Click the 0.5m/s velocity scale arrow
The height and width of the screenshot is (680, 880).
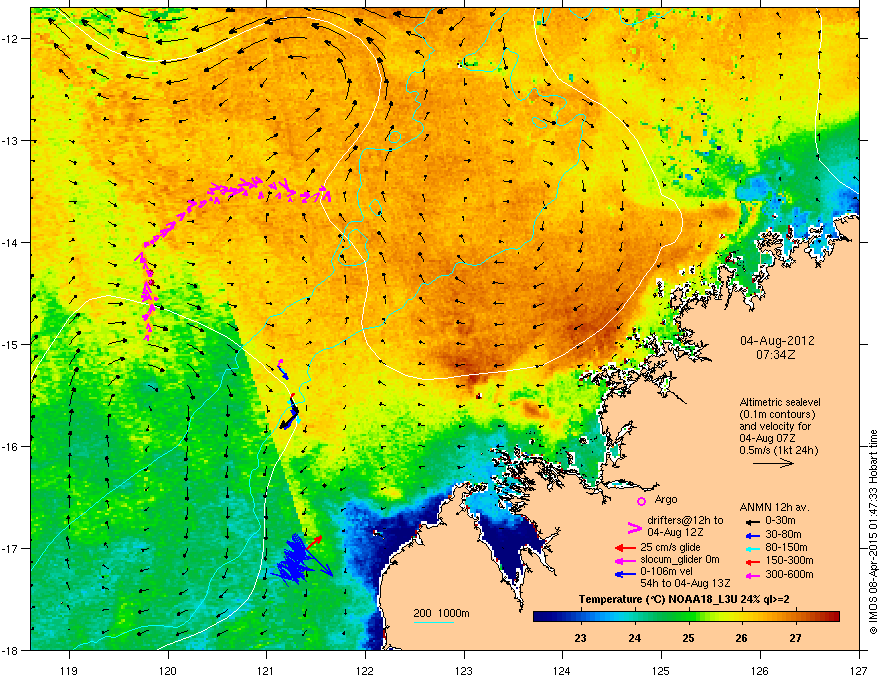pos(773,463)
